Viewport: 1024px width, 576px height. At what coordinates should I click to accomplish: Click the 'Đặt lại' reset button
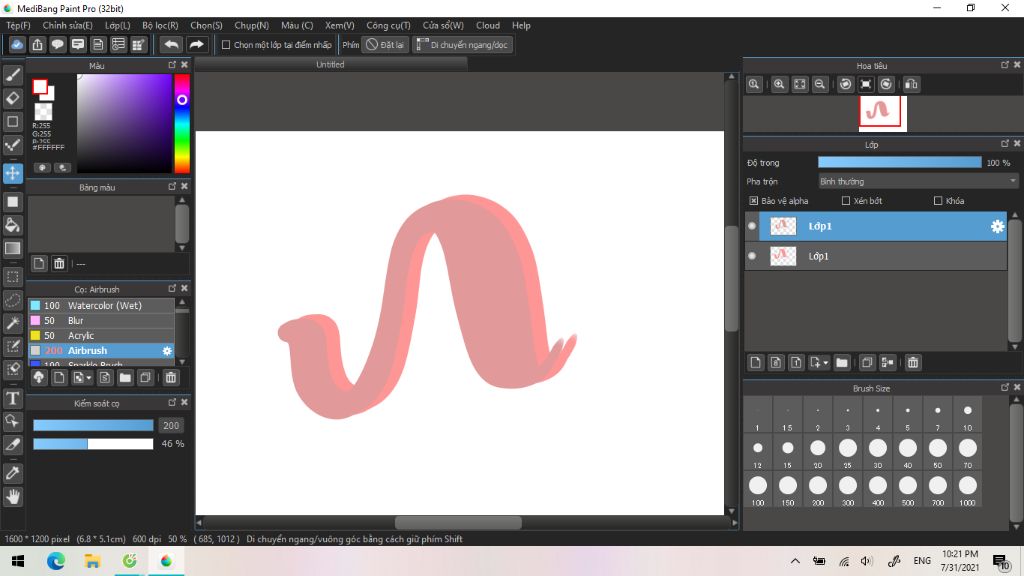[385, 45]
